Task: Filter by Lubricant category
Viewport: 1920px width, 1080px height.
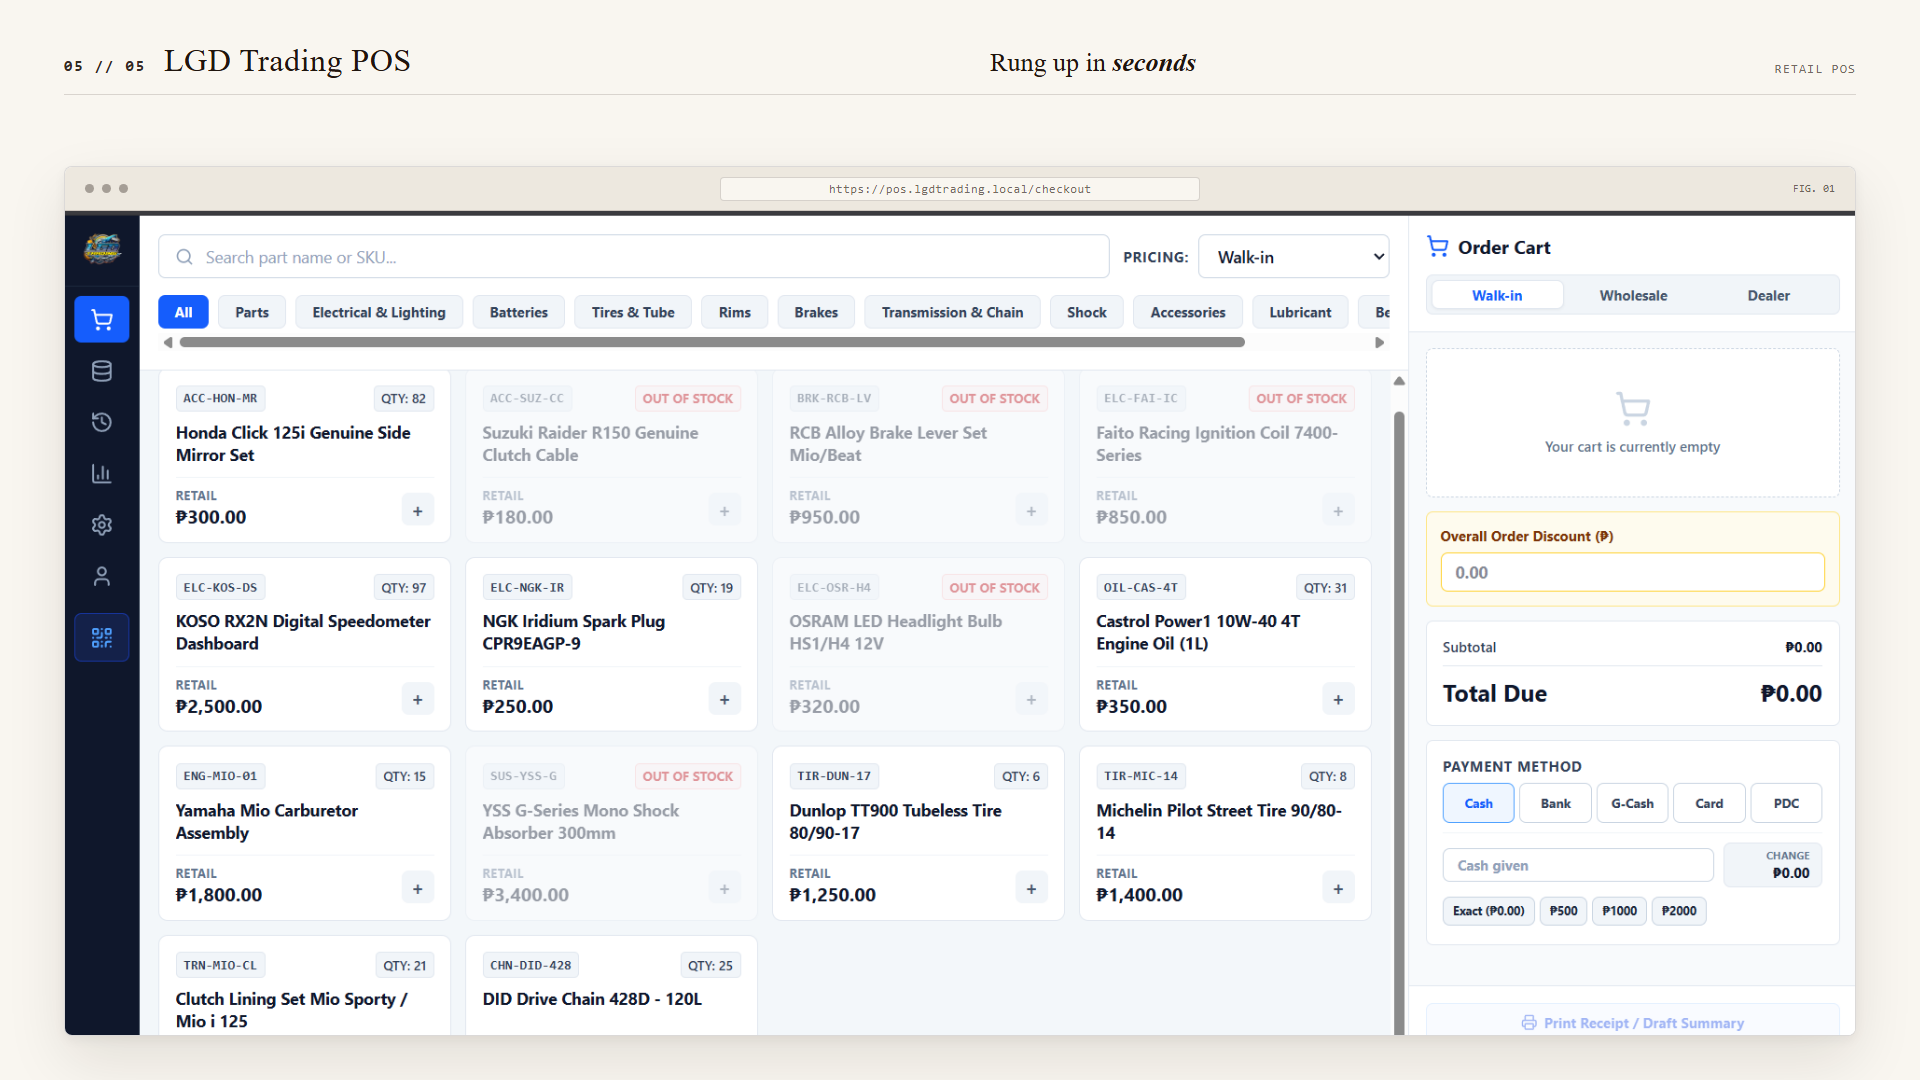Action: point(1300,312)
